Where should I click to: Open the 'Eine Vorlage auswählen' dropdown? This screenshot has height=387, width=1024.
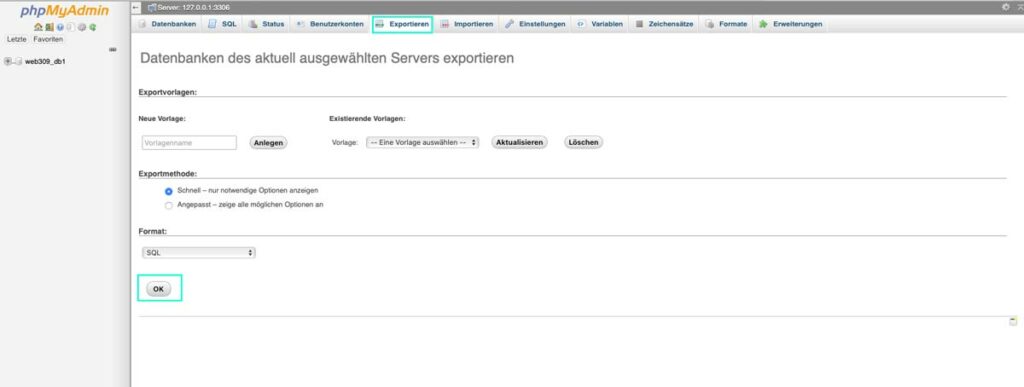coord(423,142)
